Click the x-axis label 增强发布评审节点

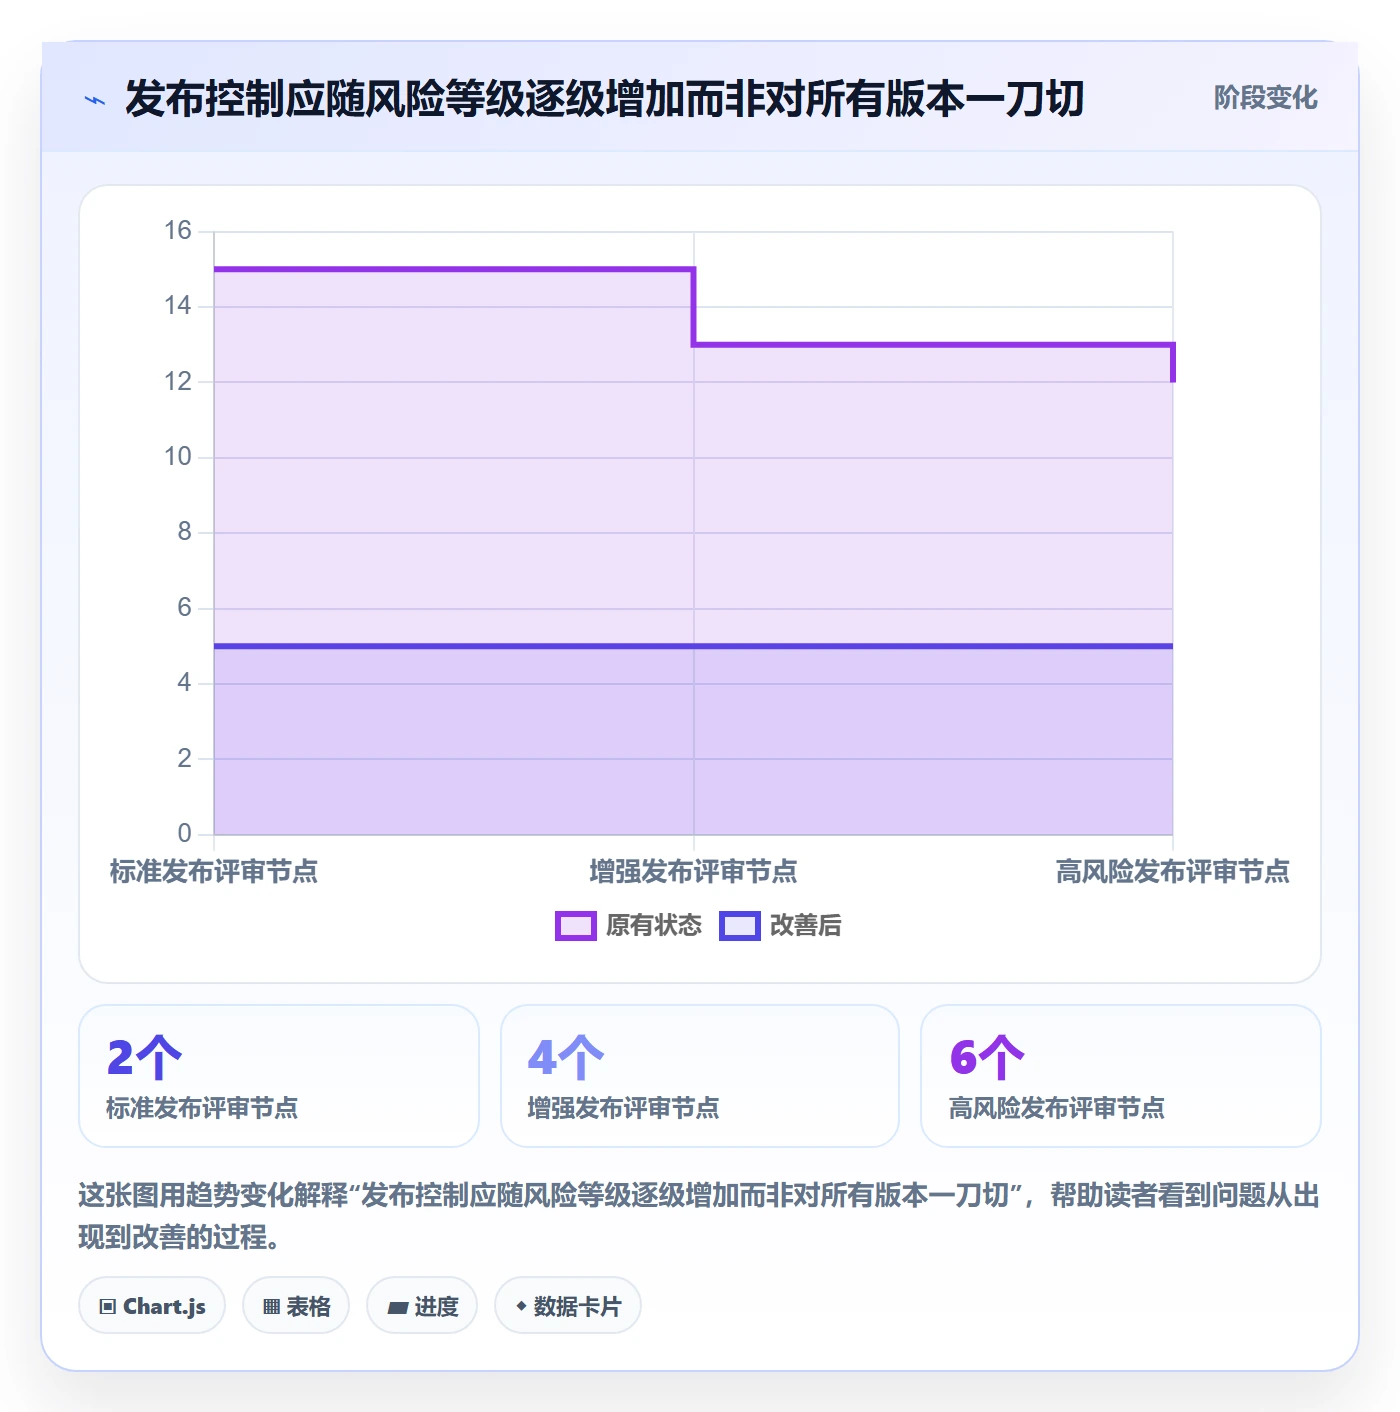coord(693,872)
